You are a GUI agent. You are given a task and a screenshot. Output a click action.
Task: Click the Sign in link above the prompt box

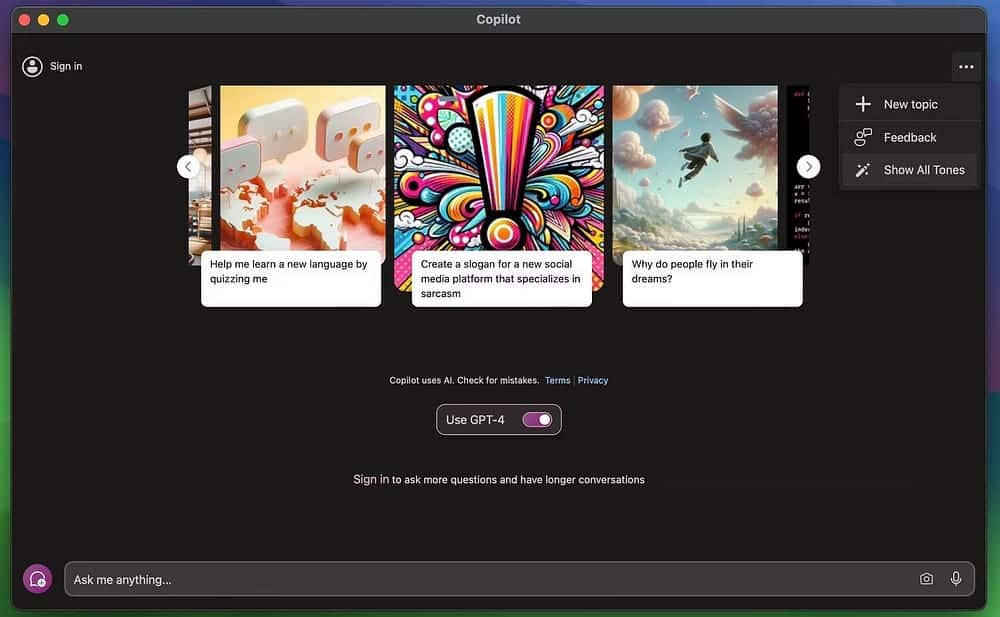[x=369, y=479]
